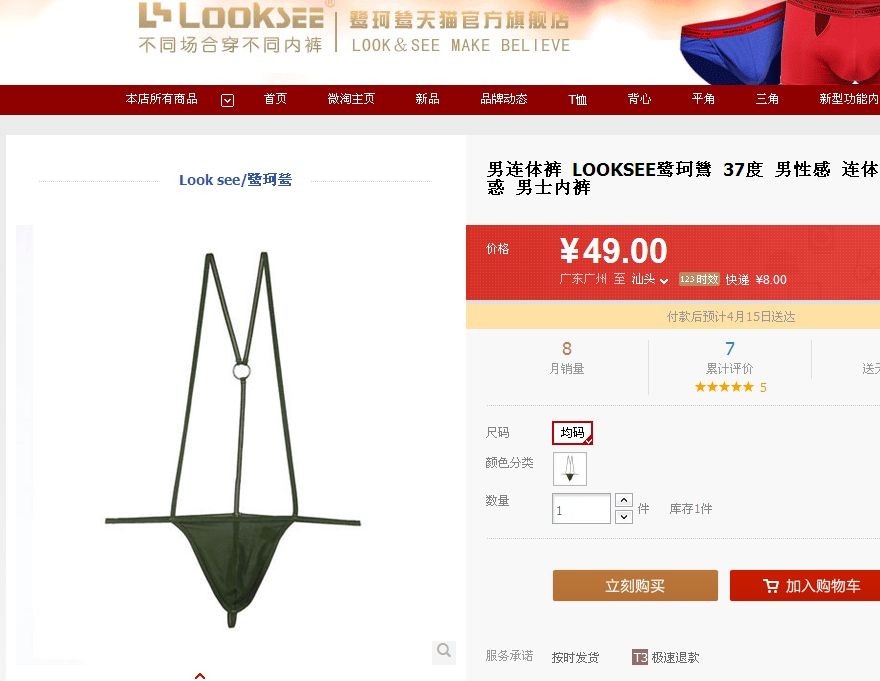880x681 pixels.
Task: Click the magnifier zoom icon on product image
Action: (443, 651)
